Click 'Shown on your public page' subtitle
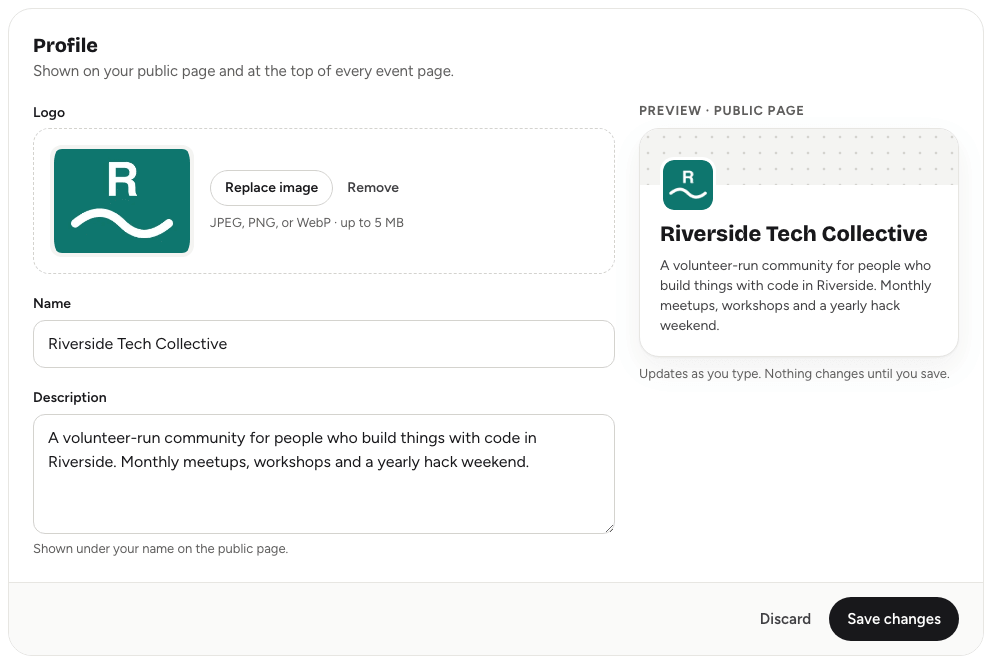 244,71
